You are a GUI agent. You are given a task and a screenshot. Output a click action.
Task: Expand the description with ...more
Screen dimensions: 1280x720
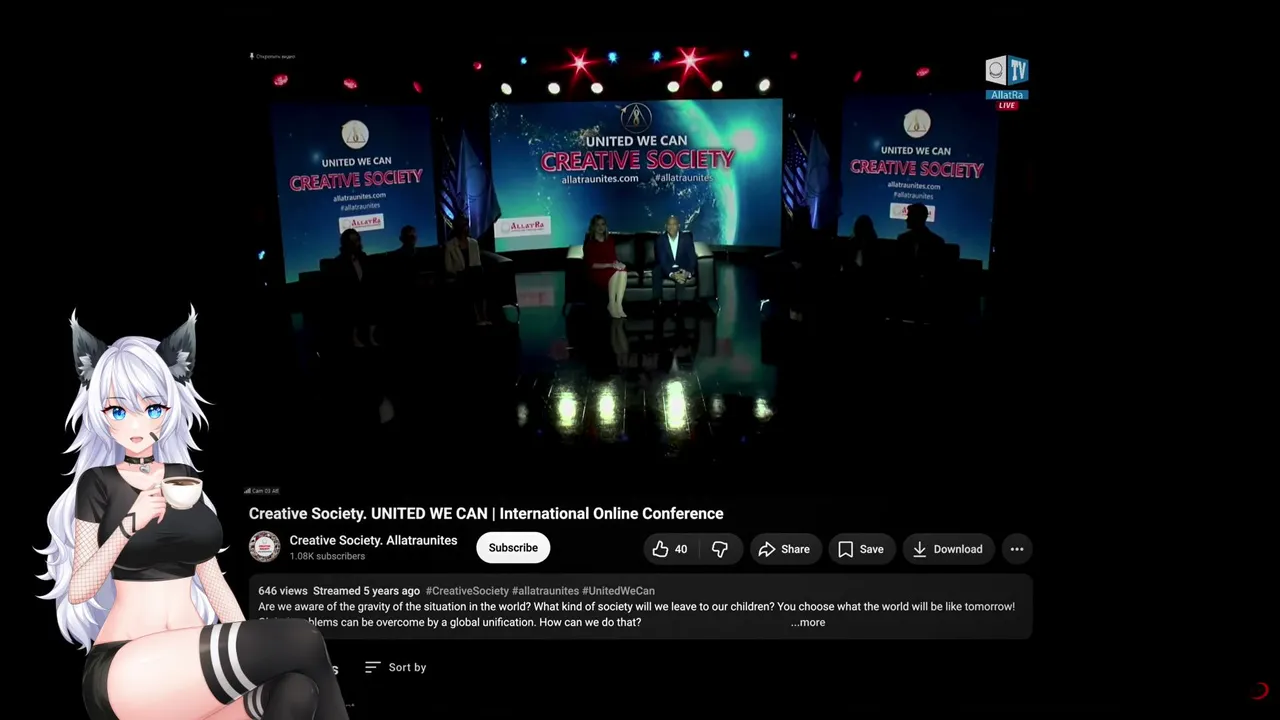(x=808, y=622)
